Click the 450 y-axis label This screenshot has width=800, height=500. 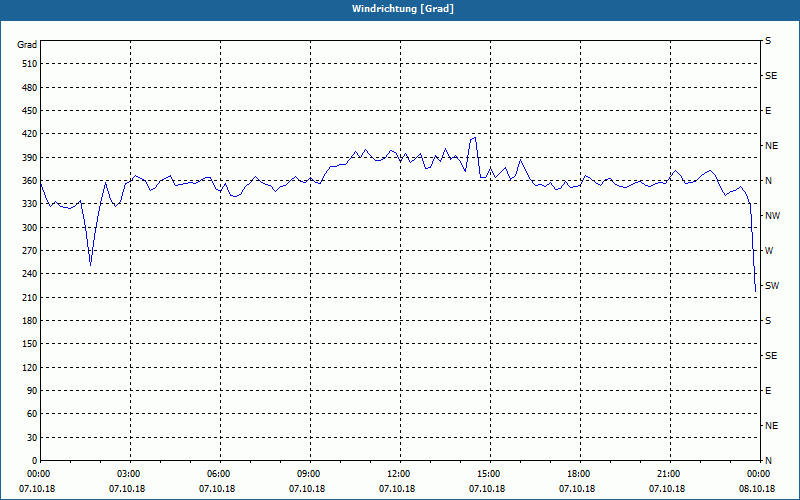(30, 111)
